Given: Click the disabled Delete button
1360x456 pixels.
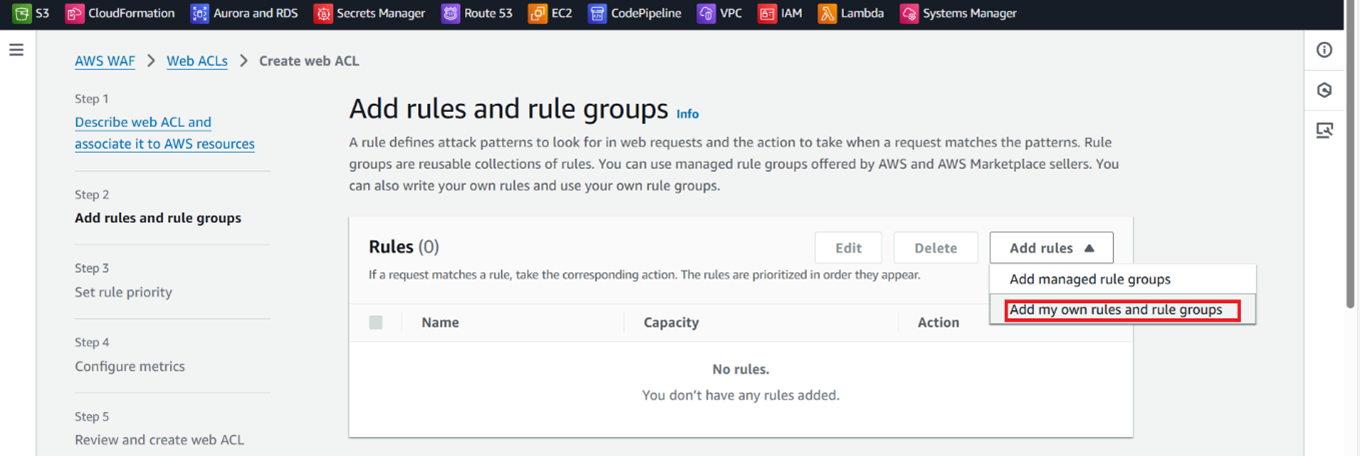Looking at the screenshot, I should coord(935,248).
